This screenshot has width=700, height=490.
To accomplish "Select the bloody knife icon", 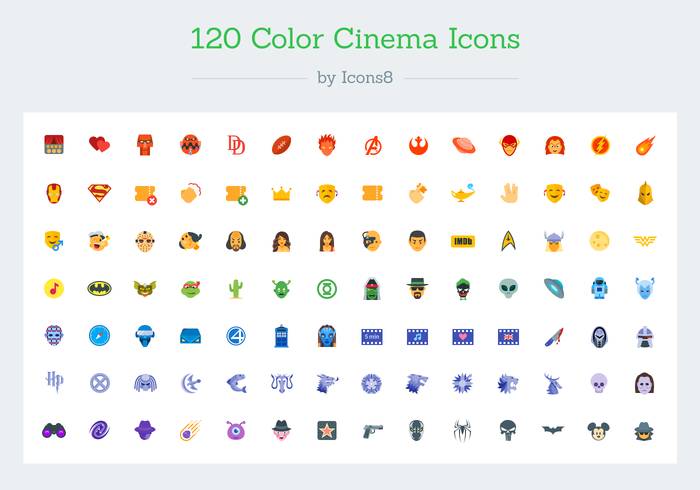I will (554, 337).
